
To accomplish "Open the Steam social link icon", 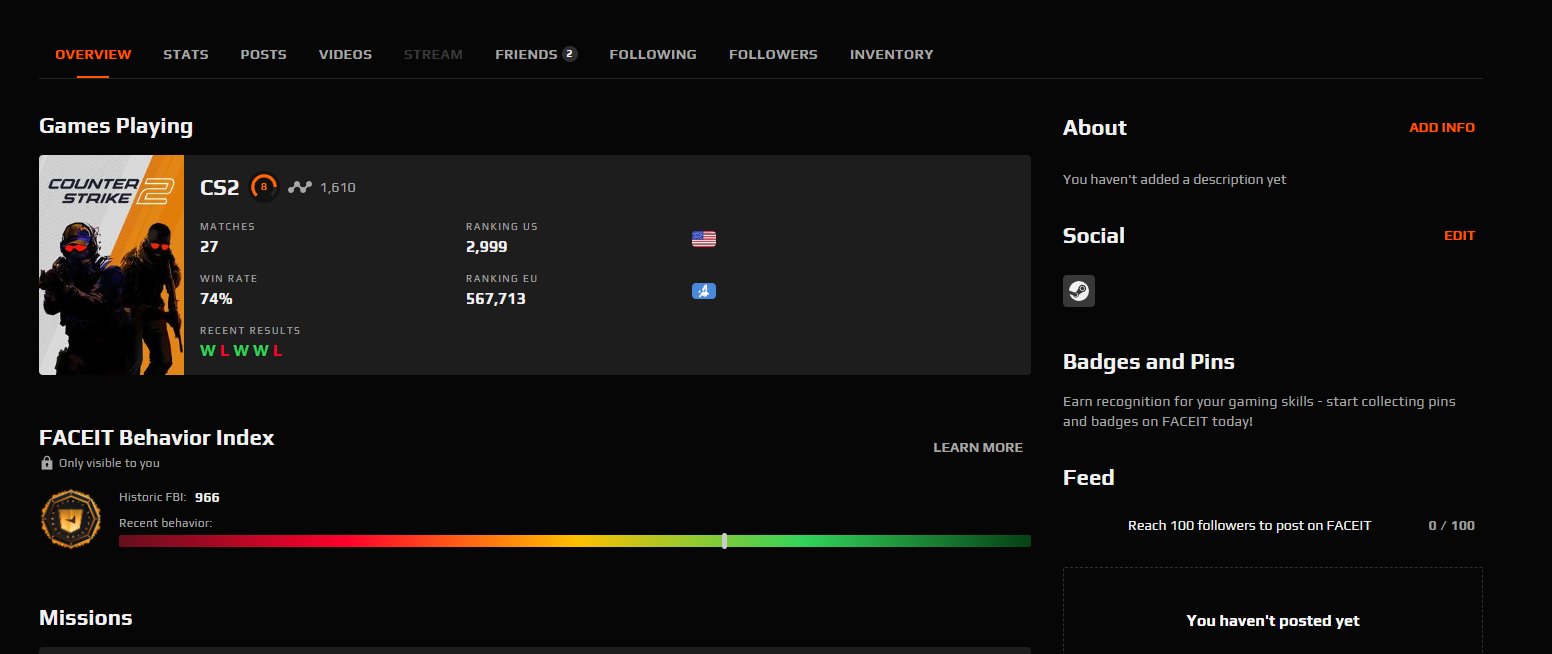I will [x=1079, y=291].
